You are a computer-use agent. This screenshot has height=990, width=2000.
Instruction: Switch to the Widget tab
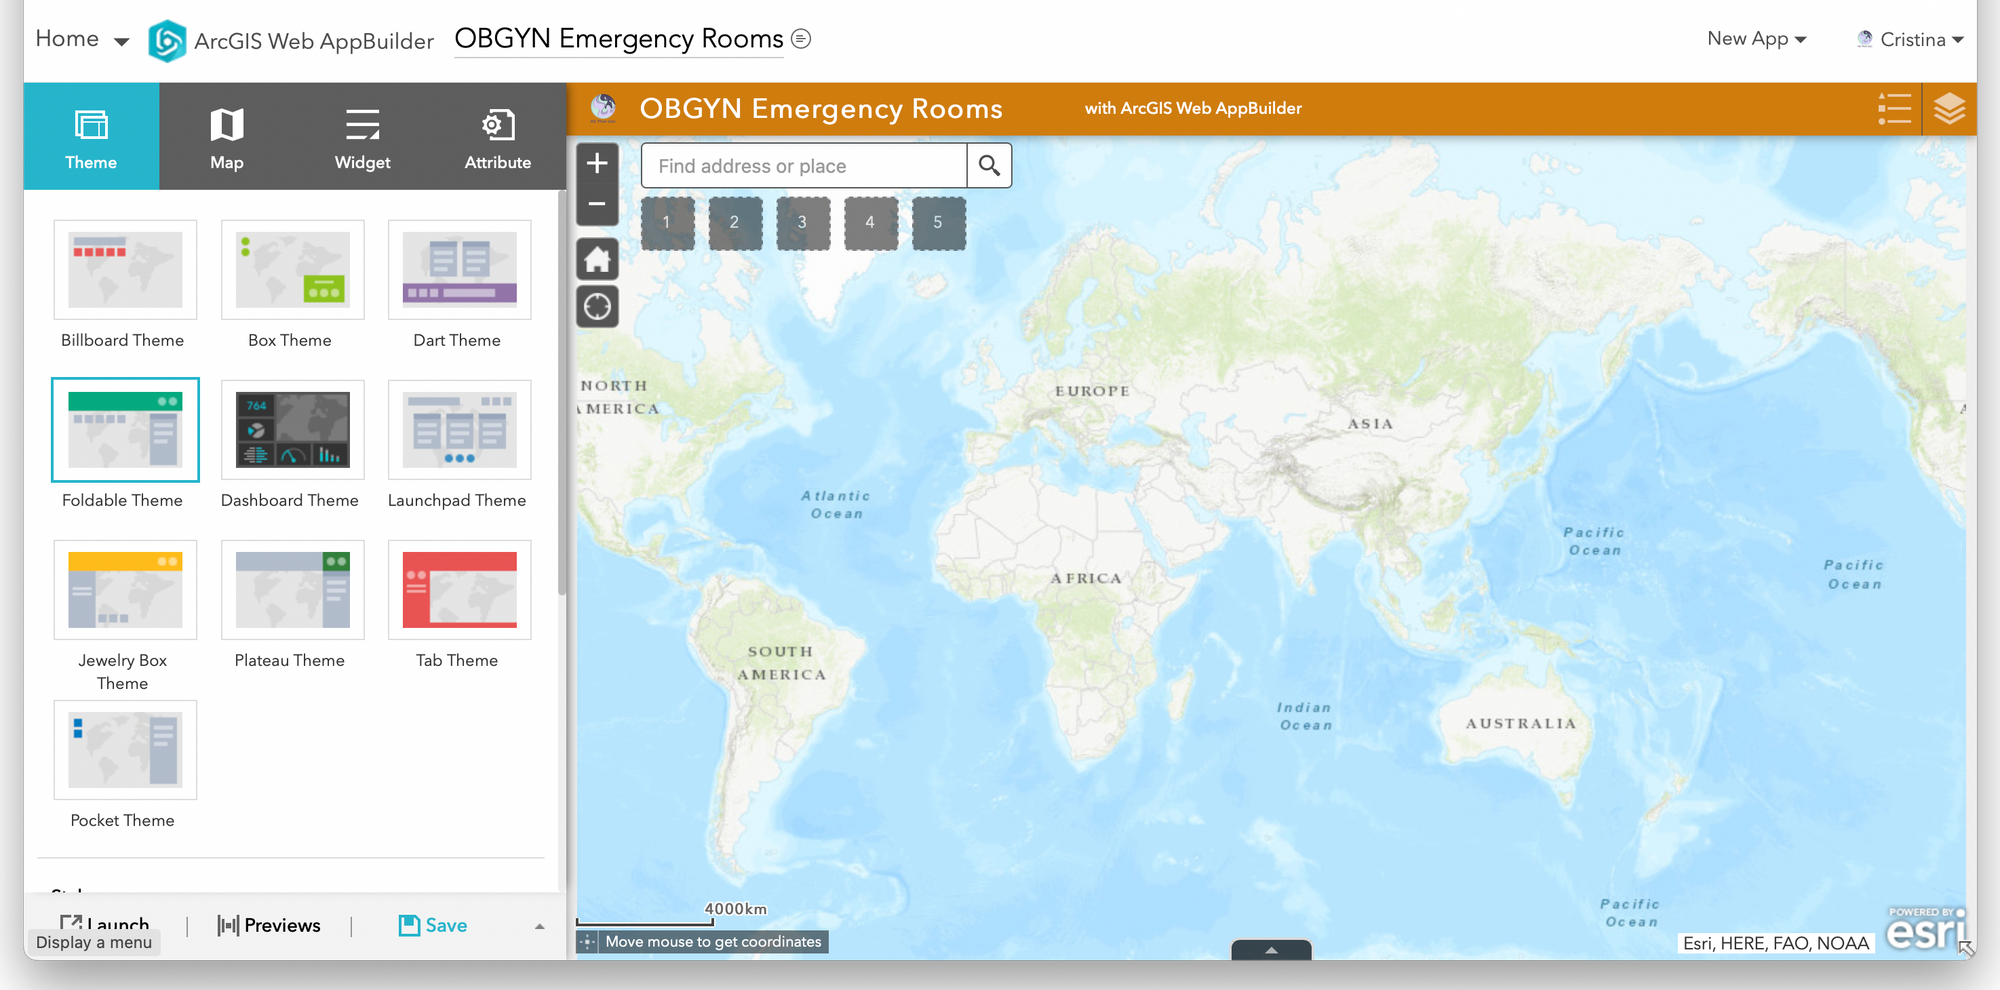pos(362,136)
